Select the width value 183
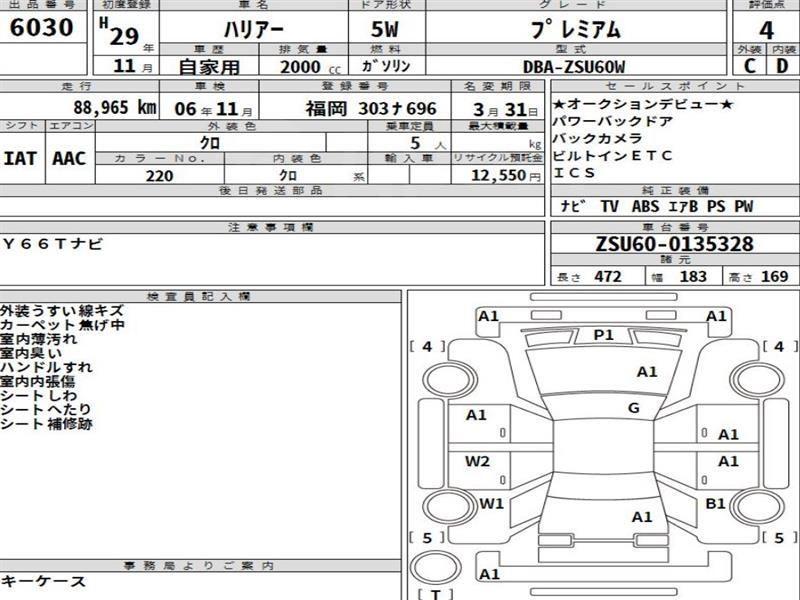The width and height of the screenshot is (800, 600). point(693,277)
